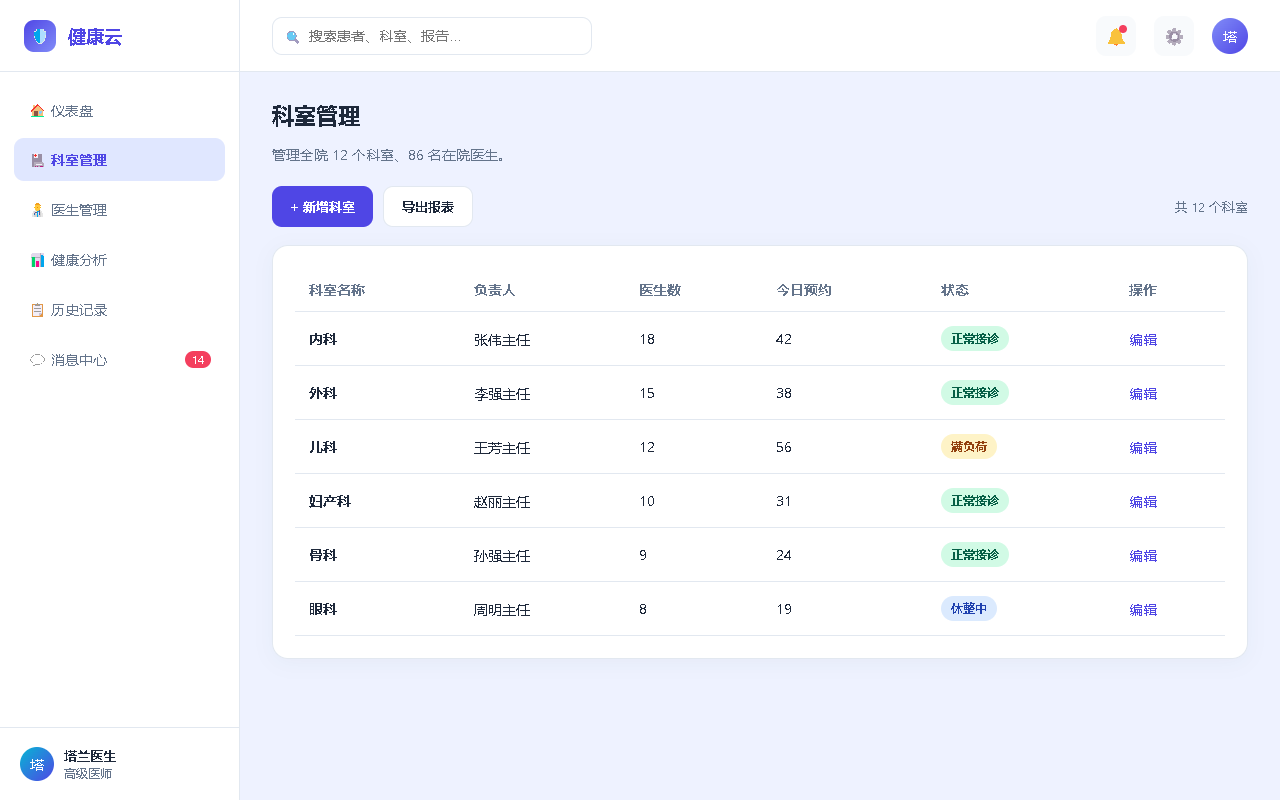
Task: Click the 科室名称 column header
Action: (337, 290)
